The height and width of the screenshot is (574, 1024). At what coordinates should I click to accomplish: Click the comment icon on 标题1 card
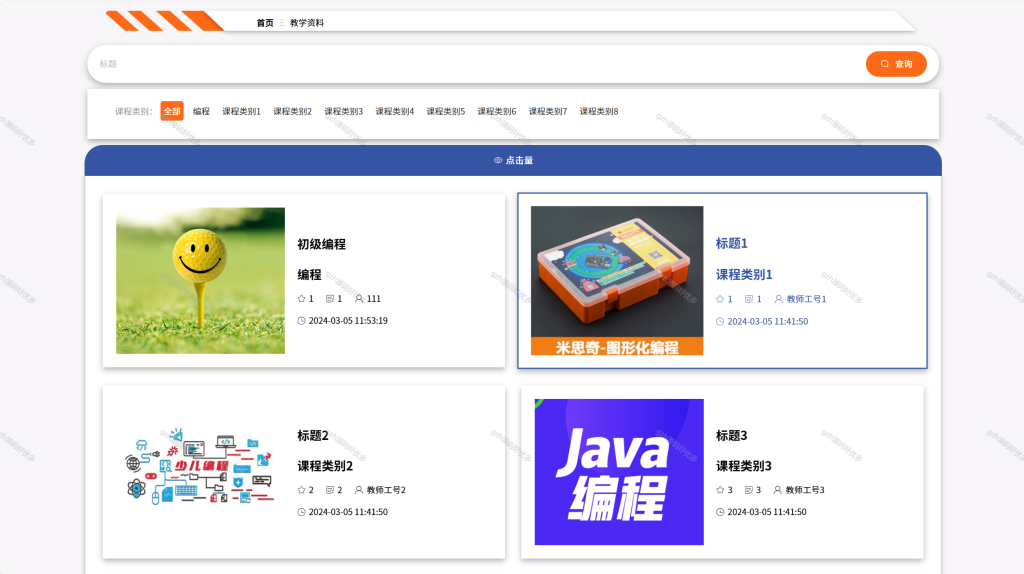pyautogui.click(x=749, y=299)
